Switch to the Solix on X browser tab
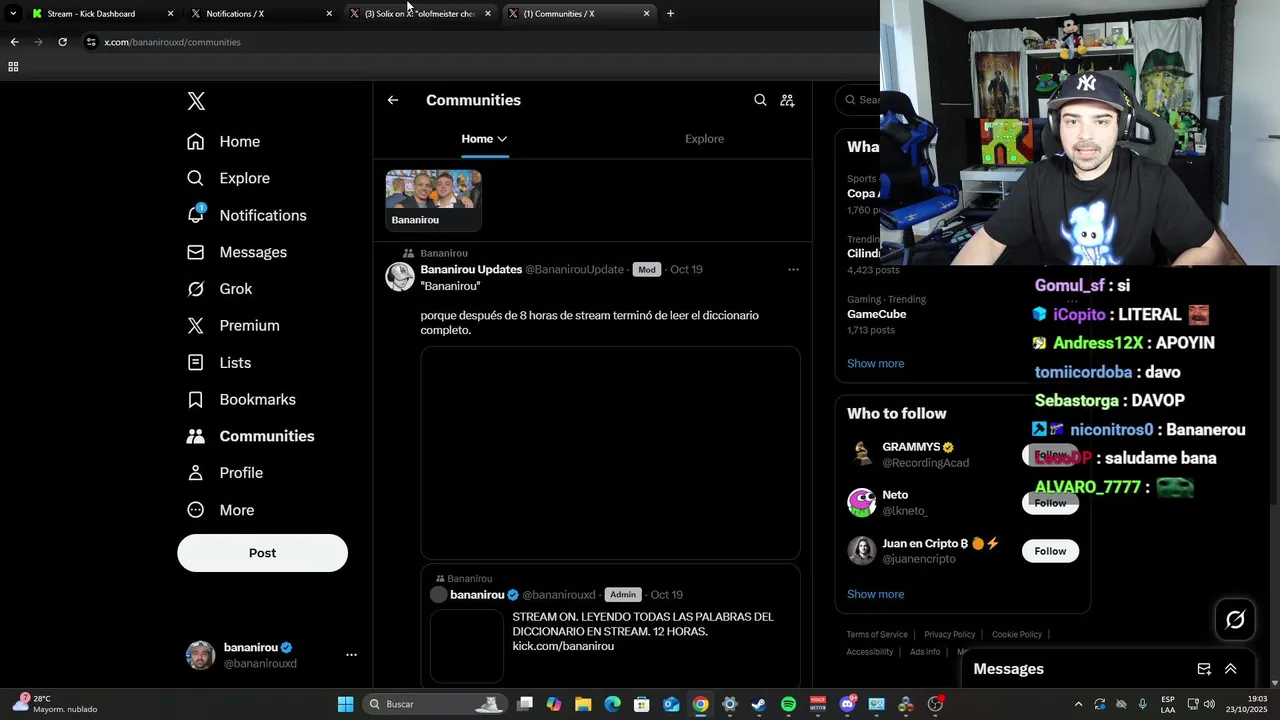The height and width of the screenshot is (720, 1280). [420, 14]
